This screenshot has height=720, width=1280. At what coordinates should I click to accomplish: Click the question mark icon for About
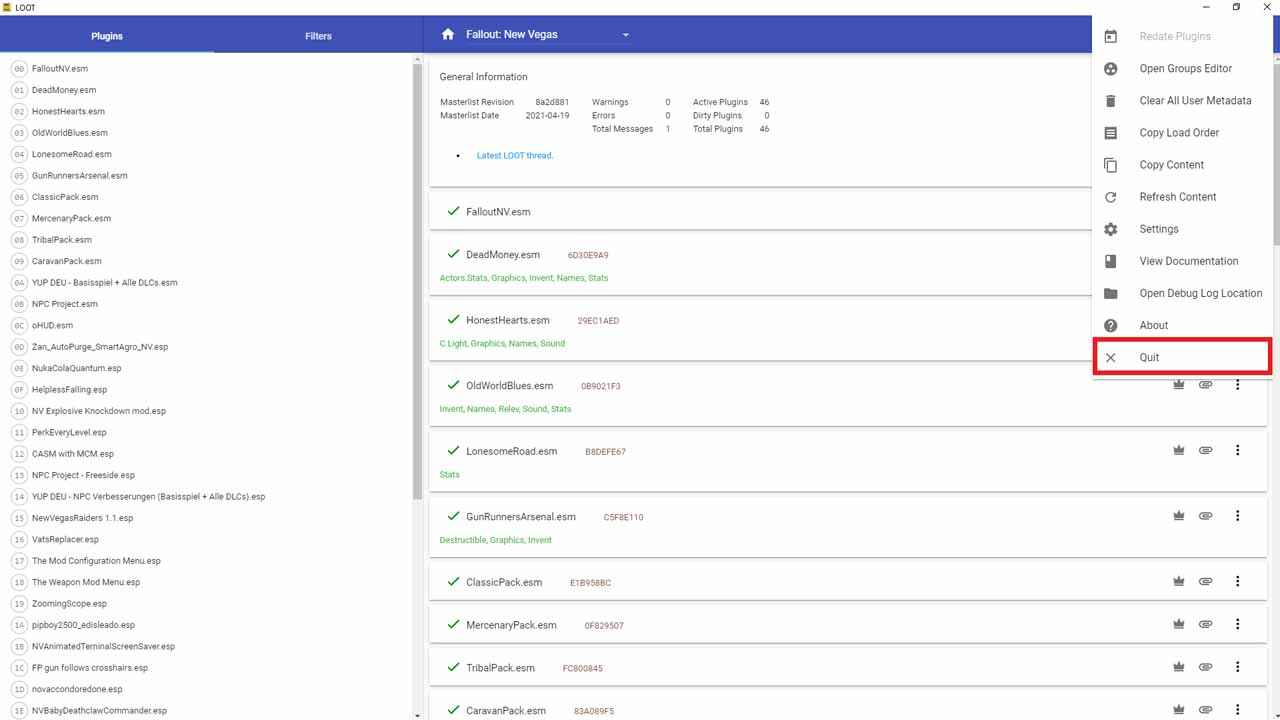click(x=1110, y=325)
